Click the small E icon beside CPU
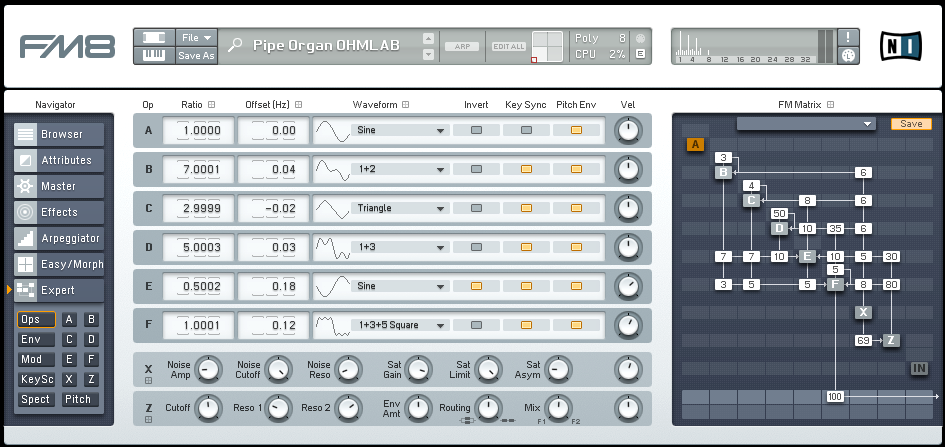Viewport: 945px width, 447px height. click(x=640, y=54)
